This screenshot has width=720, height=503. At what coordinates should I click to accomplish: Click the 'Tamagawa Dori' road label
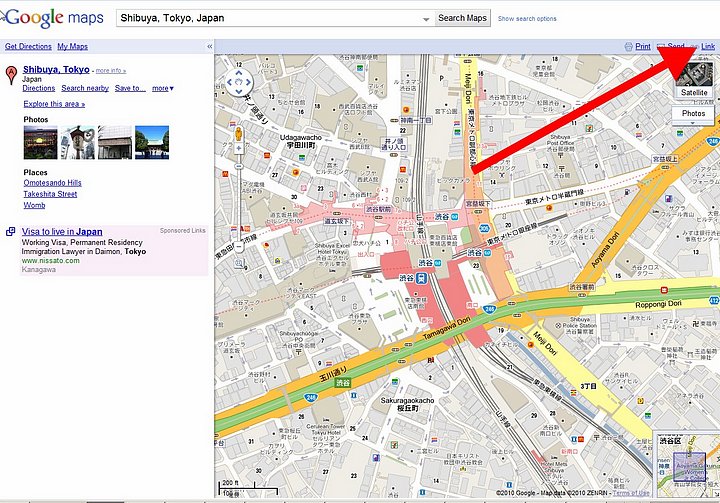coord(446,329)
